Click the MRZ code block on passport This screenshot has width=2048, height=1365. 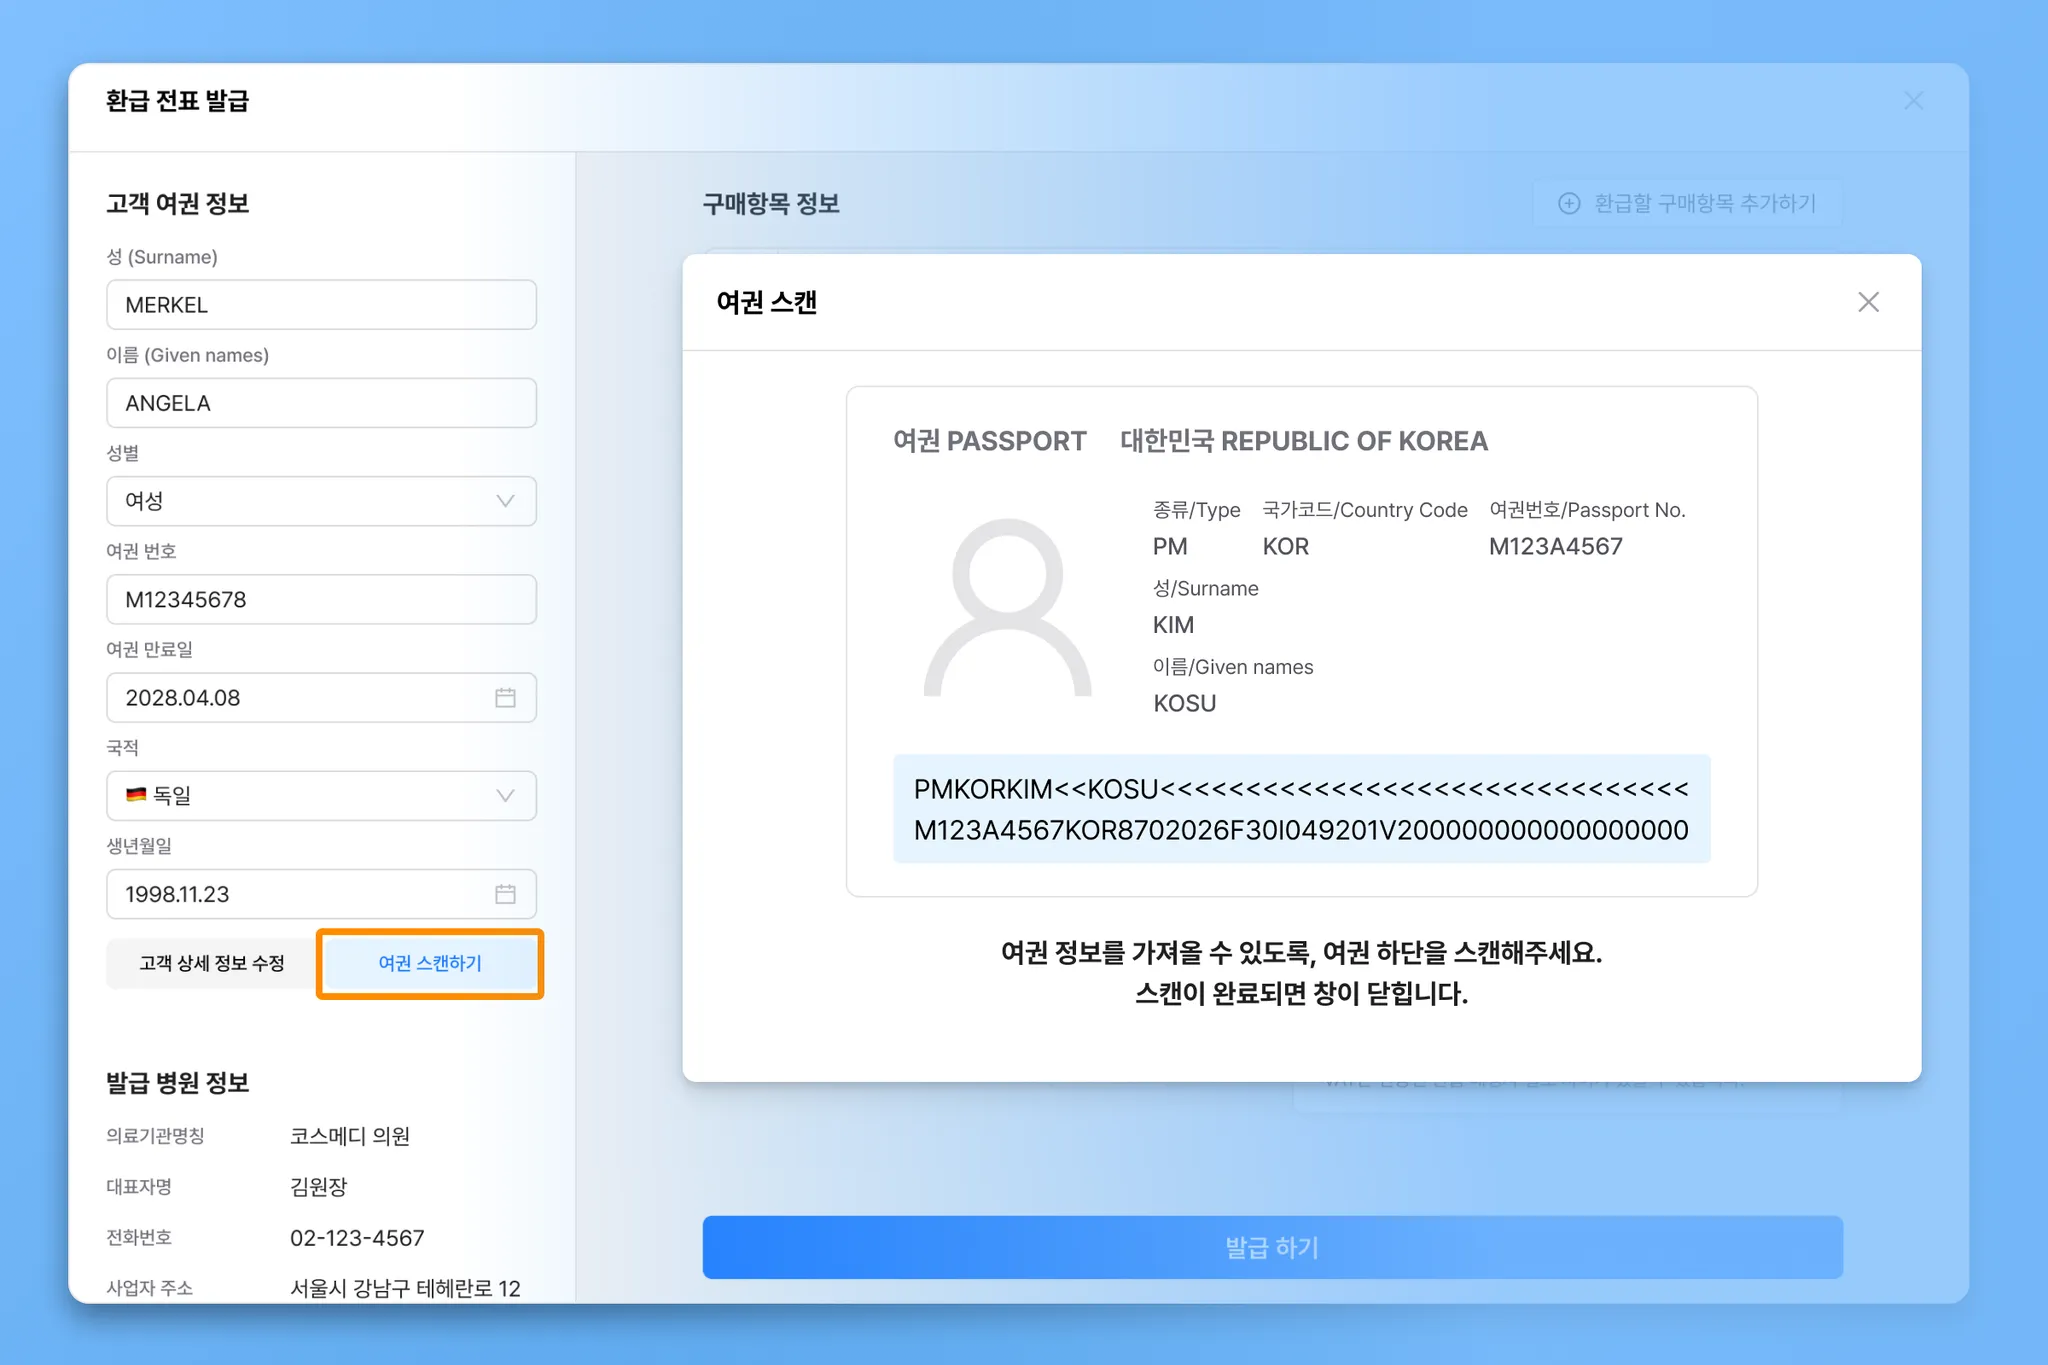(x=1300, y=809)
